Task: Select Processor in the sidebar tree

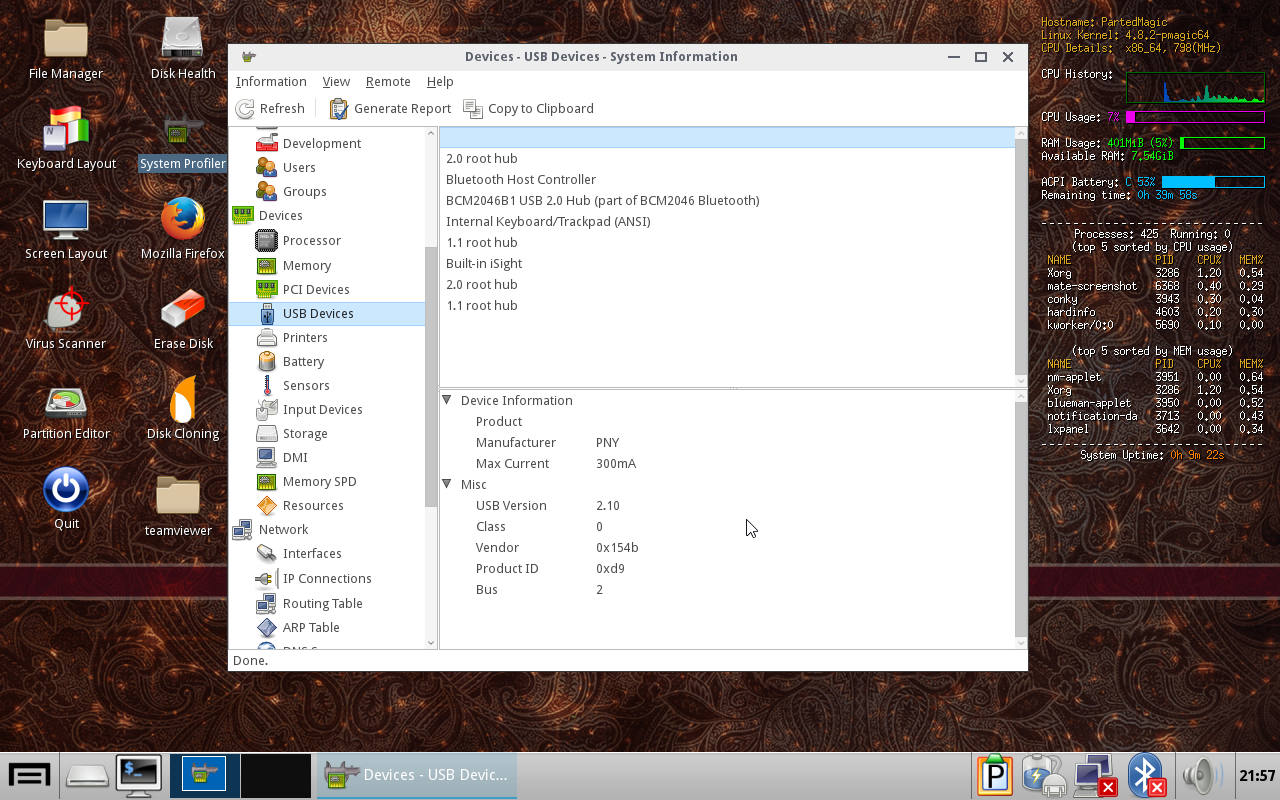Action: 311,240
